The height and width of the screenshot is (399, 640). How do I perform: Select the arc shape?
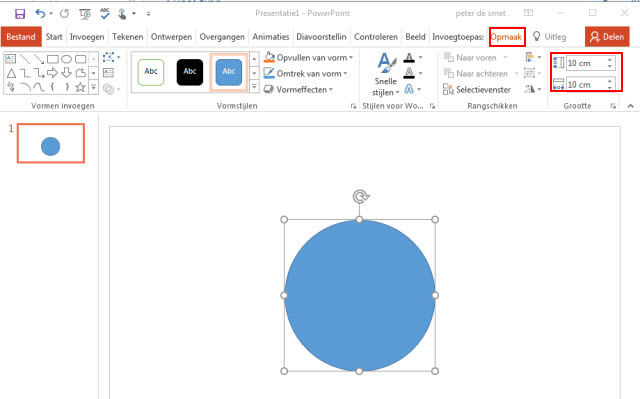tap(25, 87)
